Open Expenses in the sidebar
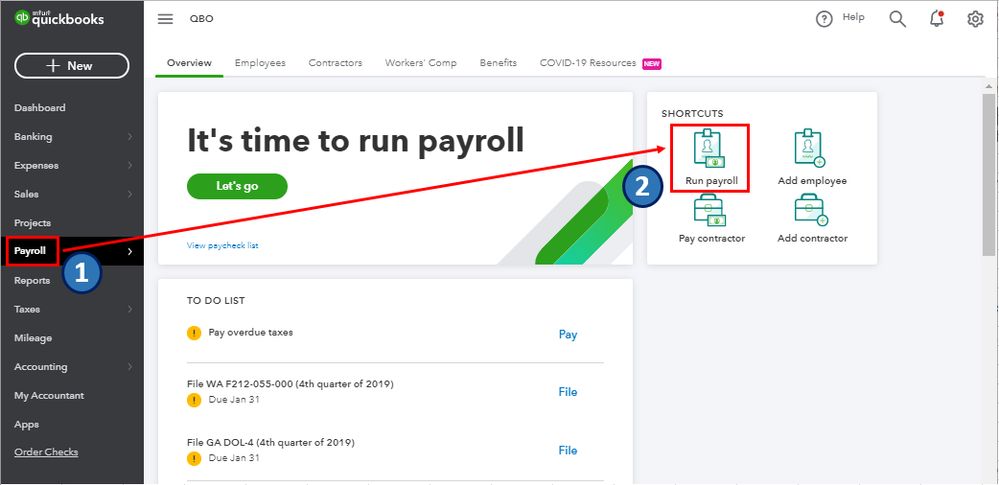999x485 pixels. [36, 166]
